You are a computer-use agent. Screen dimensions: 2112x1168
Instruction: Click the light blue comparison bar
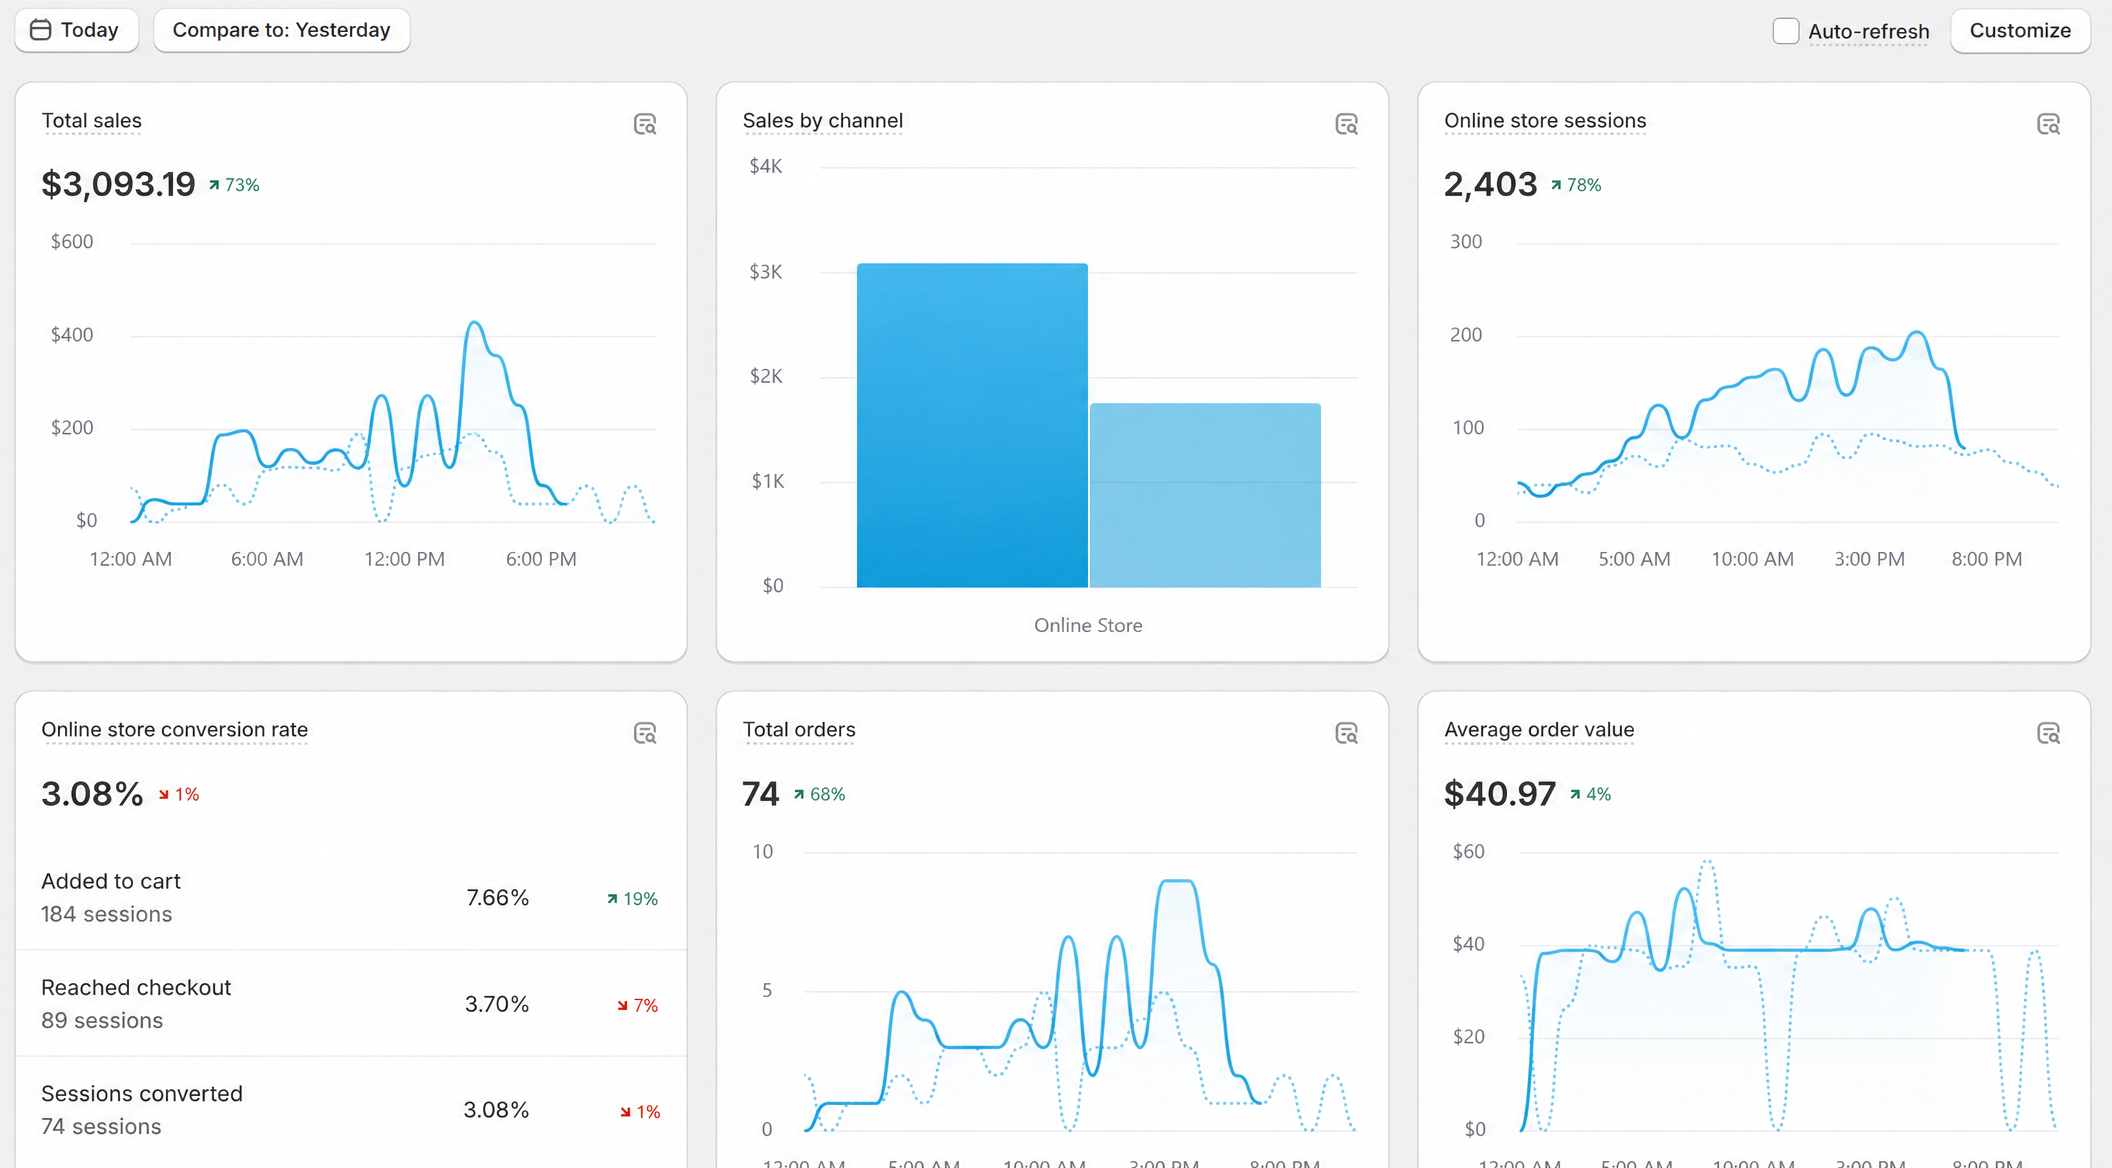tap(1205, 495)
